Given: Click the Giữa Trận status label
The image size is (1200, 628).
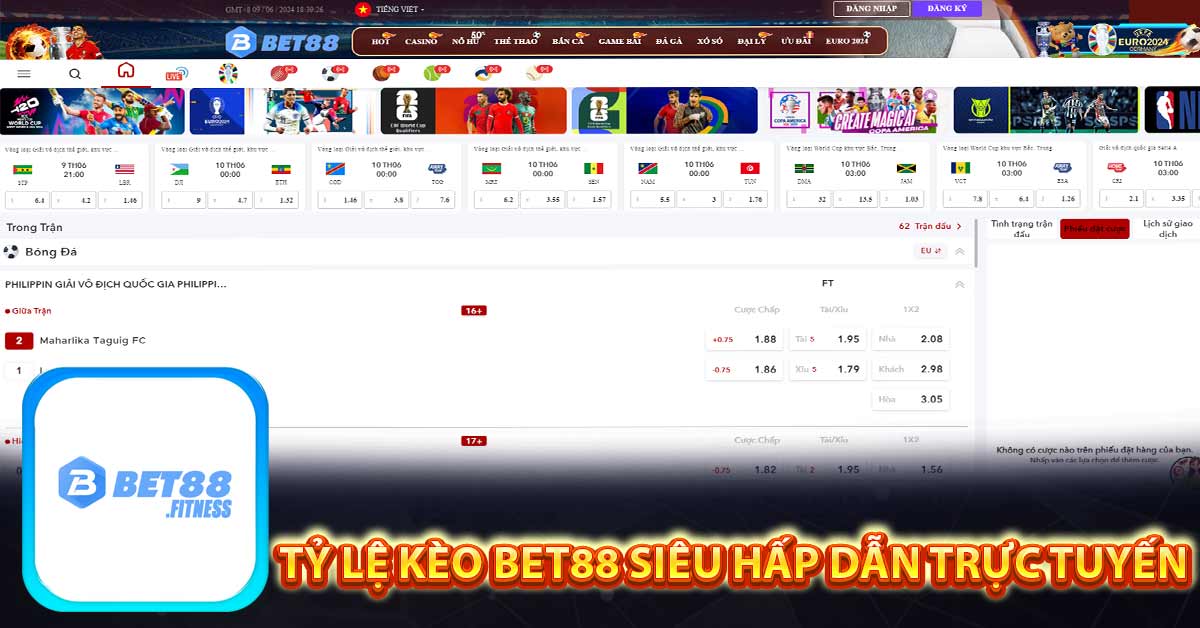Looking at the screenshot, I should click(31, 311).
